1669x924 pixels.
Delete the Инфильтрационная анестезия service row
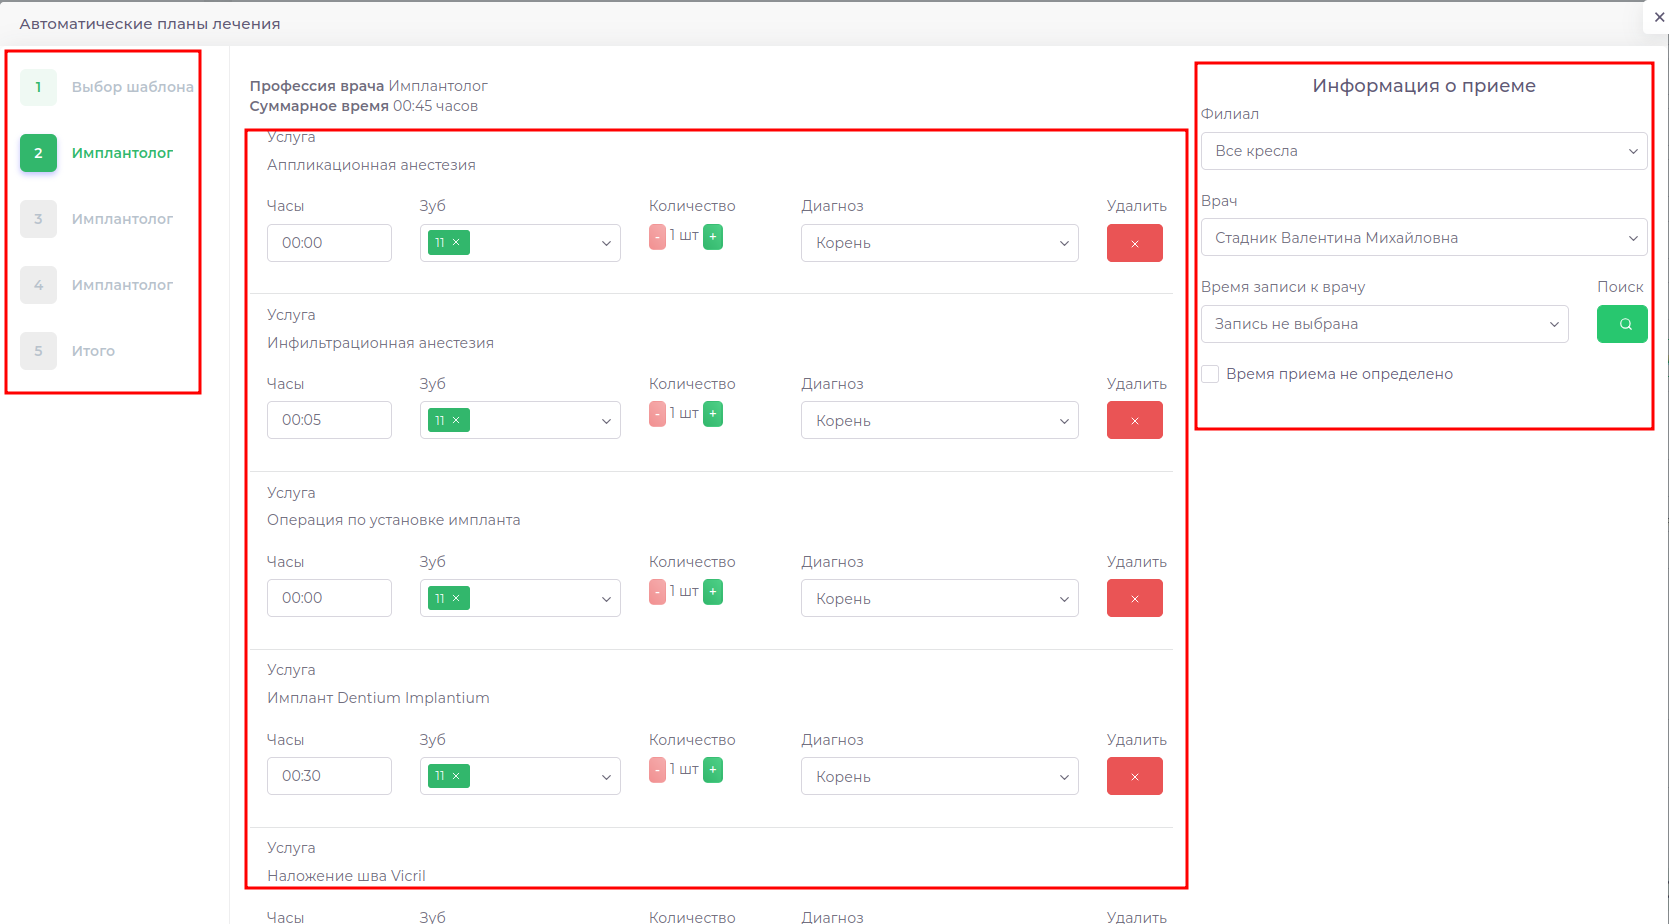coord(1134,421)
